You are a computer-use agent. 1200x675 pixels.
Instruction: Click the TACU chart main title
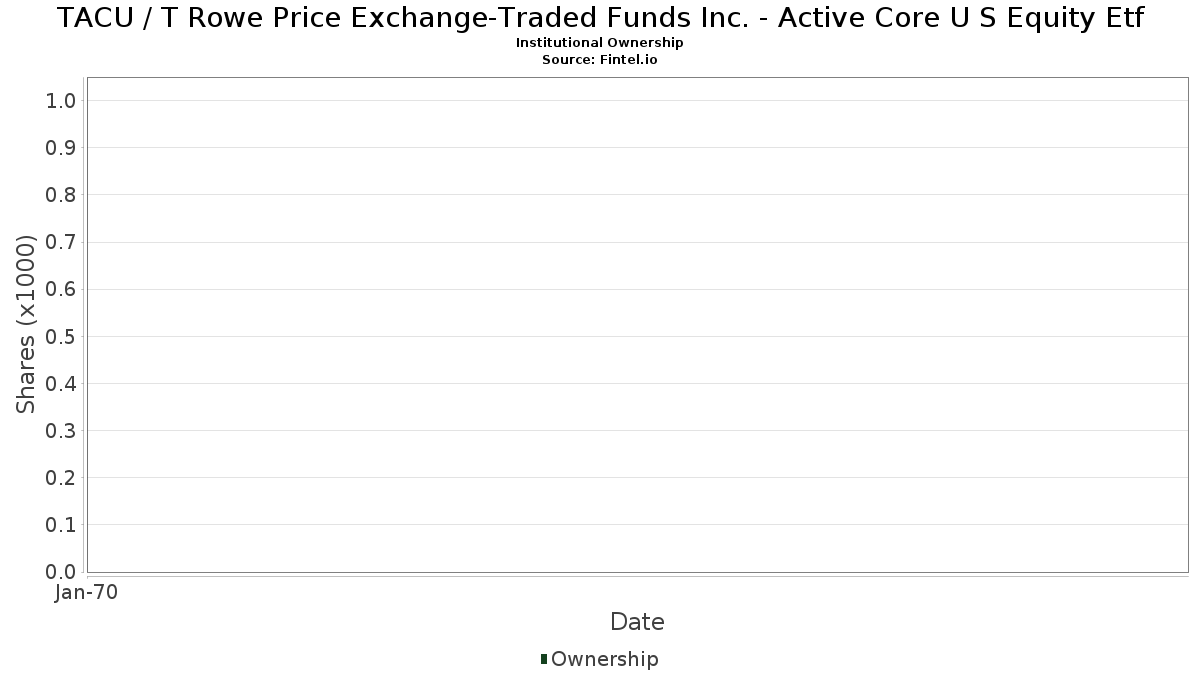(x=600, y=18)
